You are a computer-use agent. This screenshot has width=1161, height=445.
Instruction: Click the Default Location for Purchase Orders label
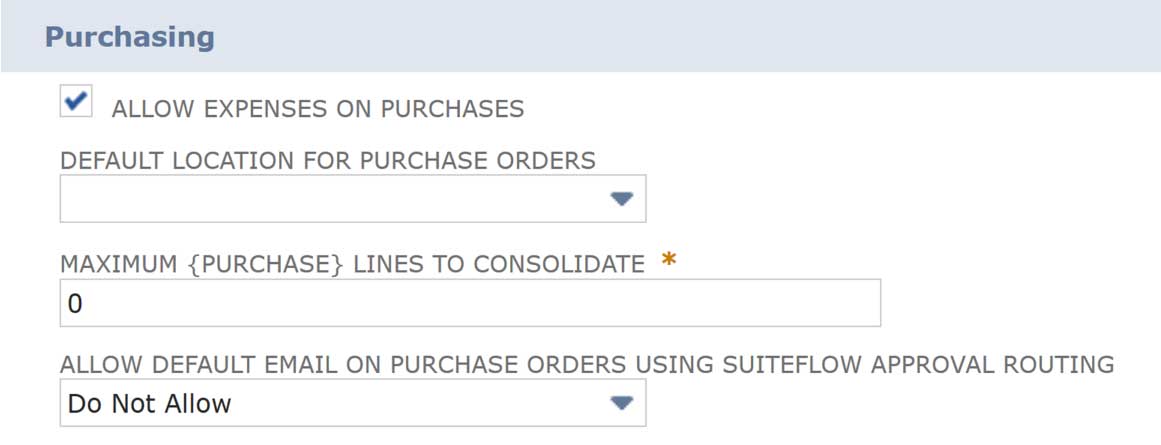[328, 160]
